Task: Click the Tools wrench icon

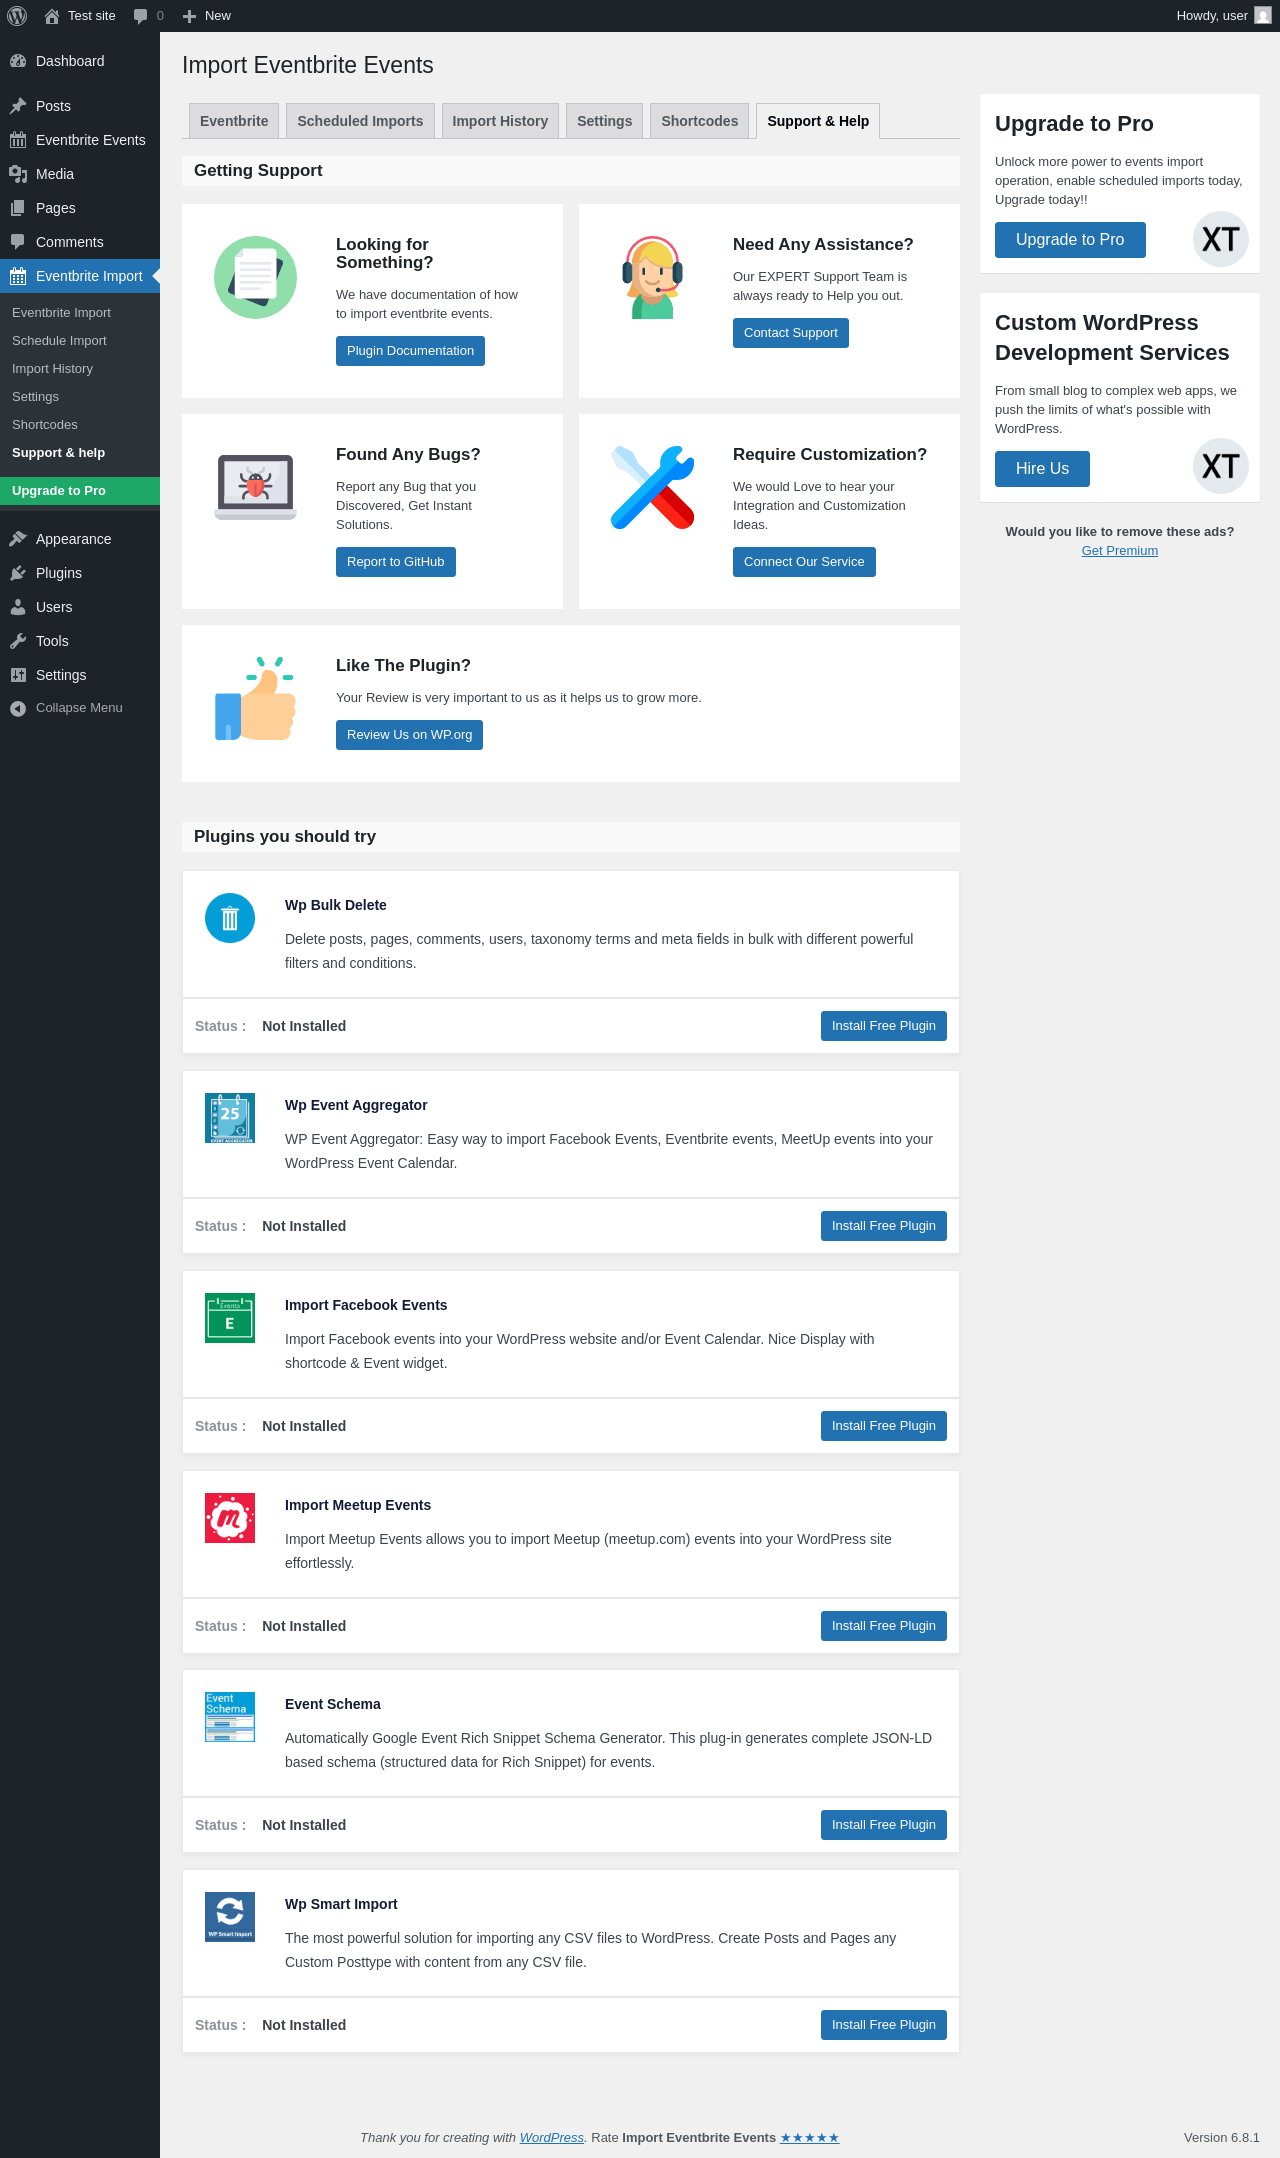Action: (18, 641)
